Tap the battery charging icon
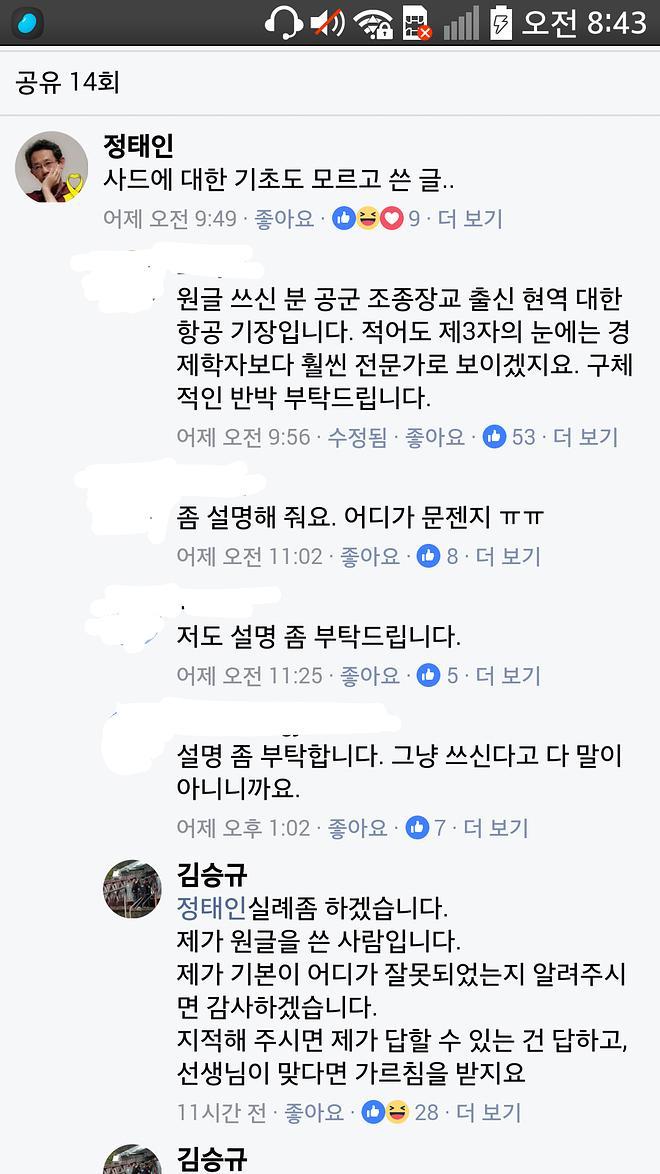This screenshot has width=660, height=1174. point(500,22)
